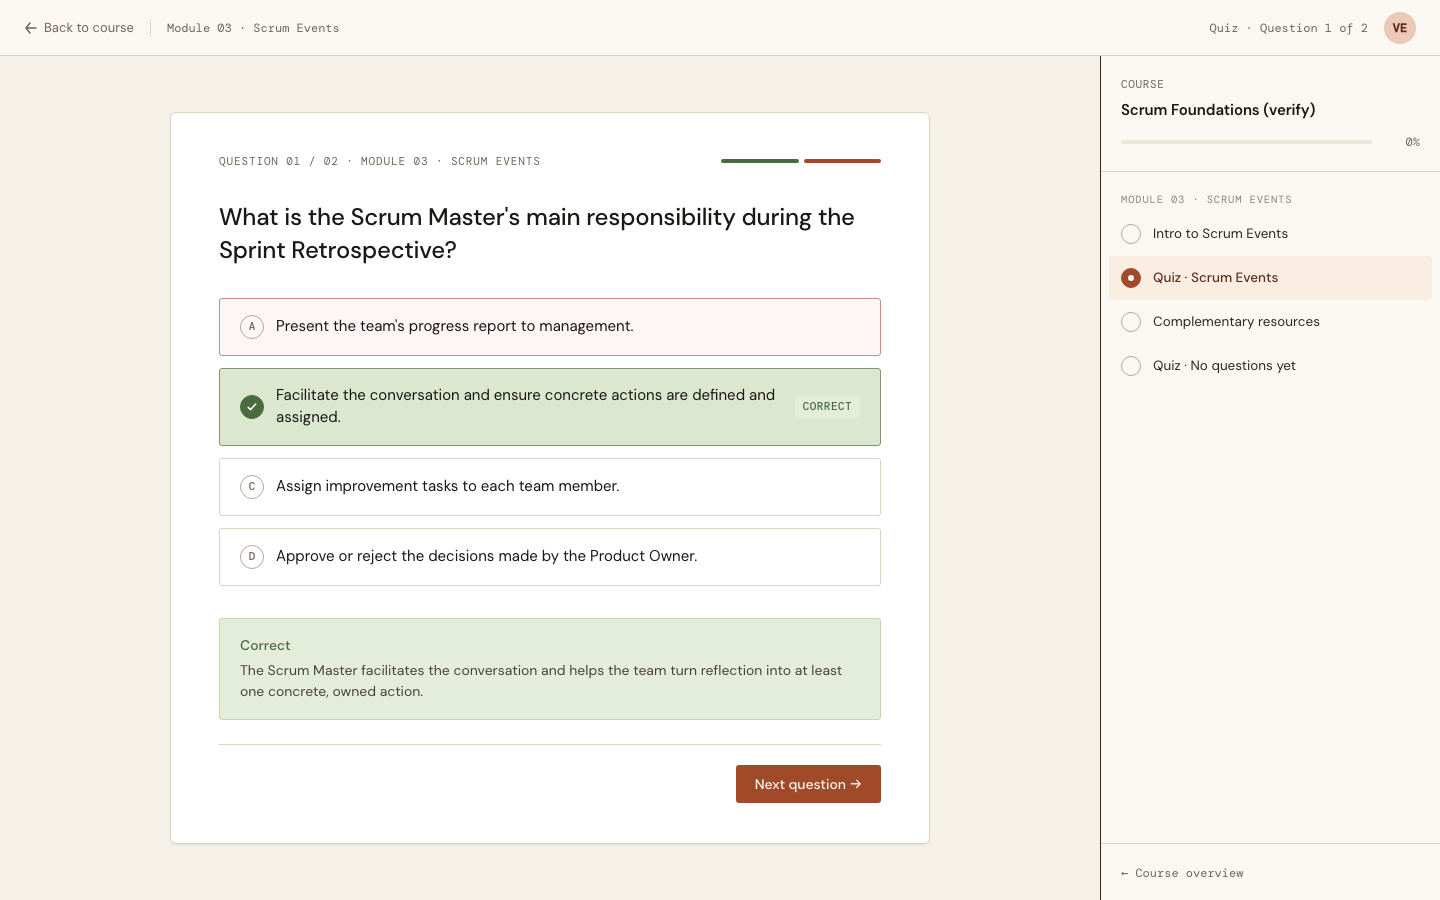Click the red second question progress segment

pos(842,161)
